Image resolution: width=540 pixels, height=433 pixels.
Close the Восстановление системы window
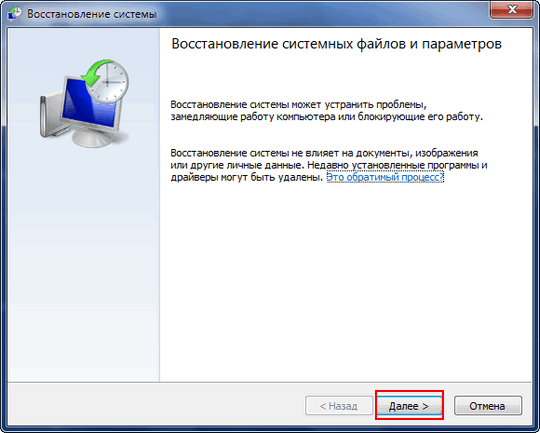[512, 10]
